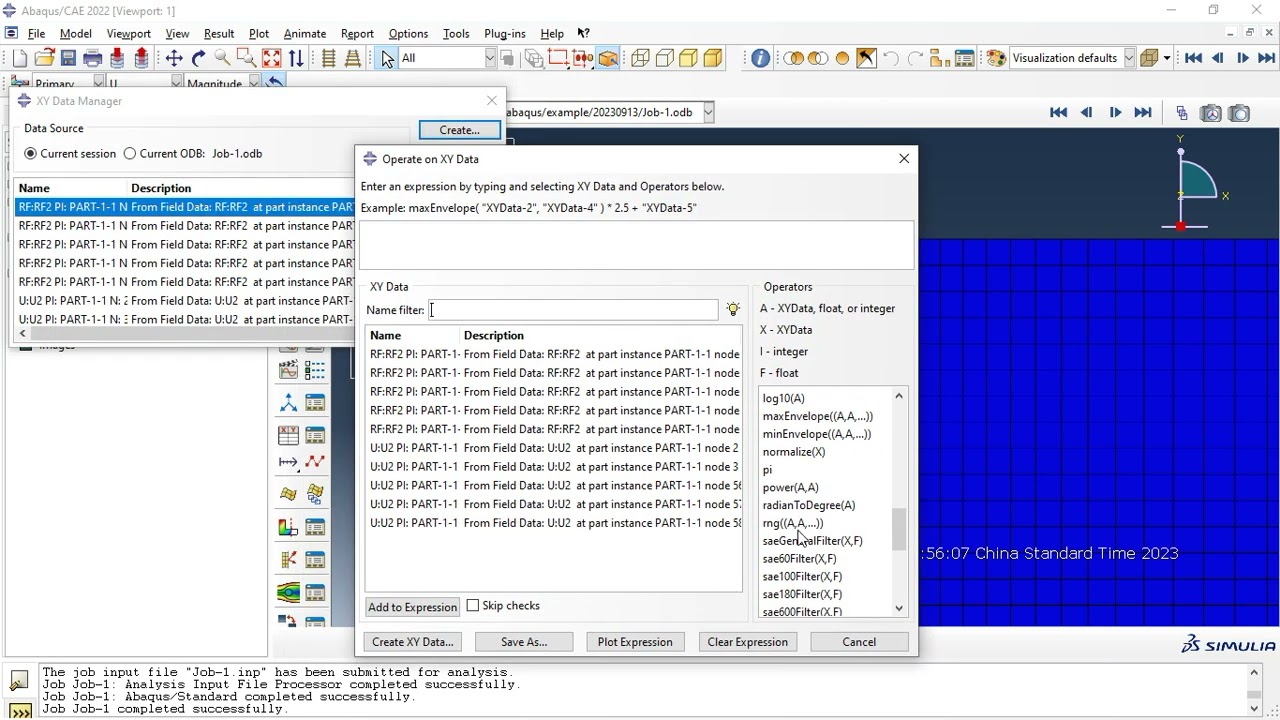Open the Viewport menu
This screenshot has width=1280, height=720.
(128, 33)
